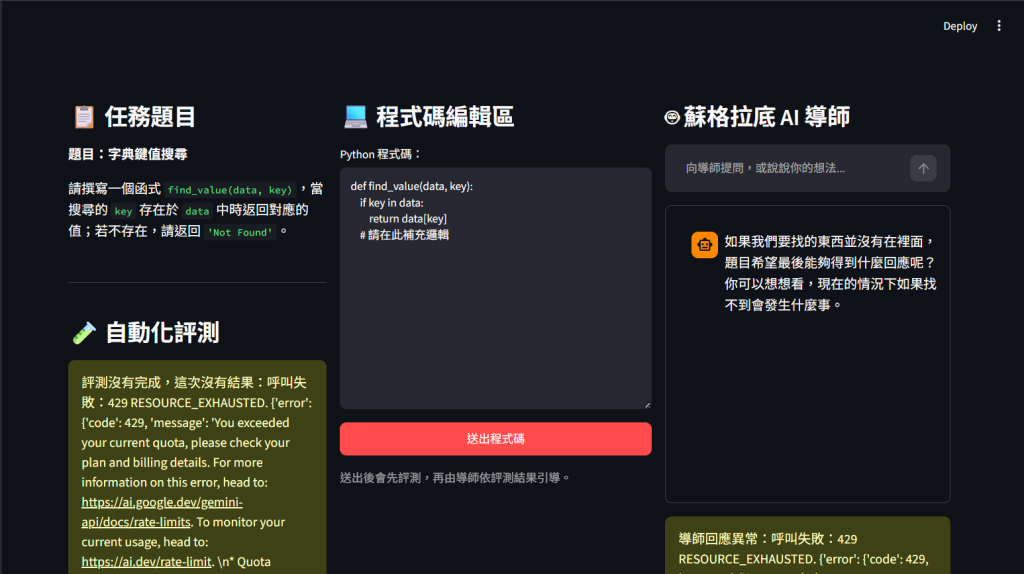1024x574 pixels.
Task: Click the 導師回應異常 error notice
Action: (807, 546)
